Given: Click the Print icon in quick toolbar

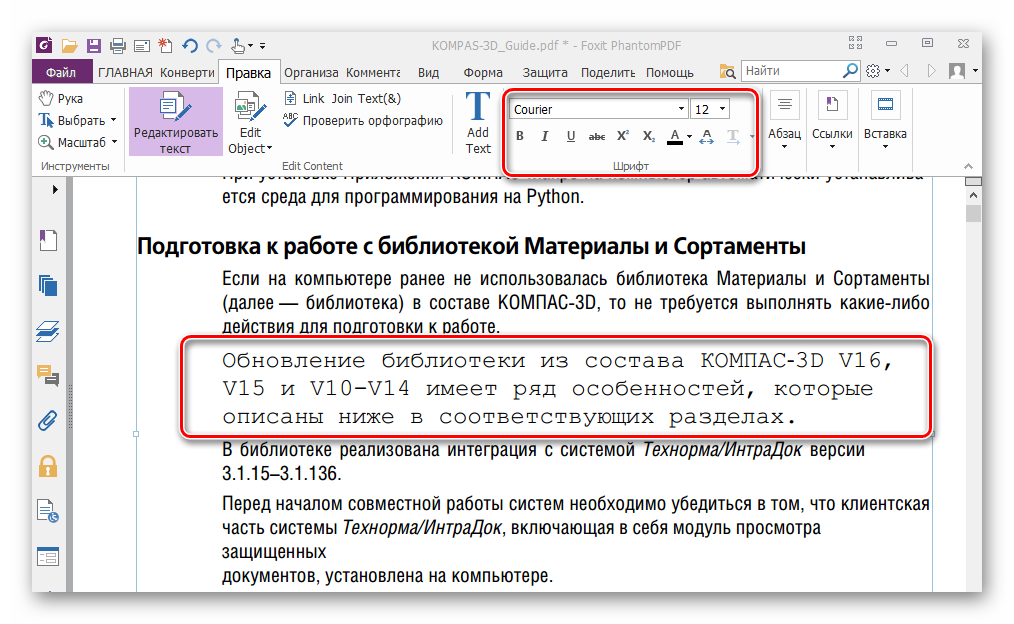Looking at the screenshot, I should pyautogui.click(x=117, y=45).
